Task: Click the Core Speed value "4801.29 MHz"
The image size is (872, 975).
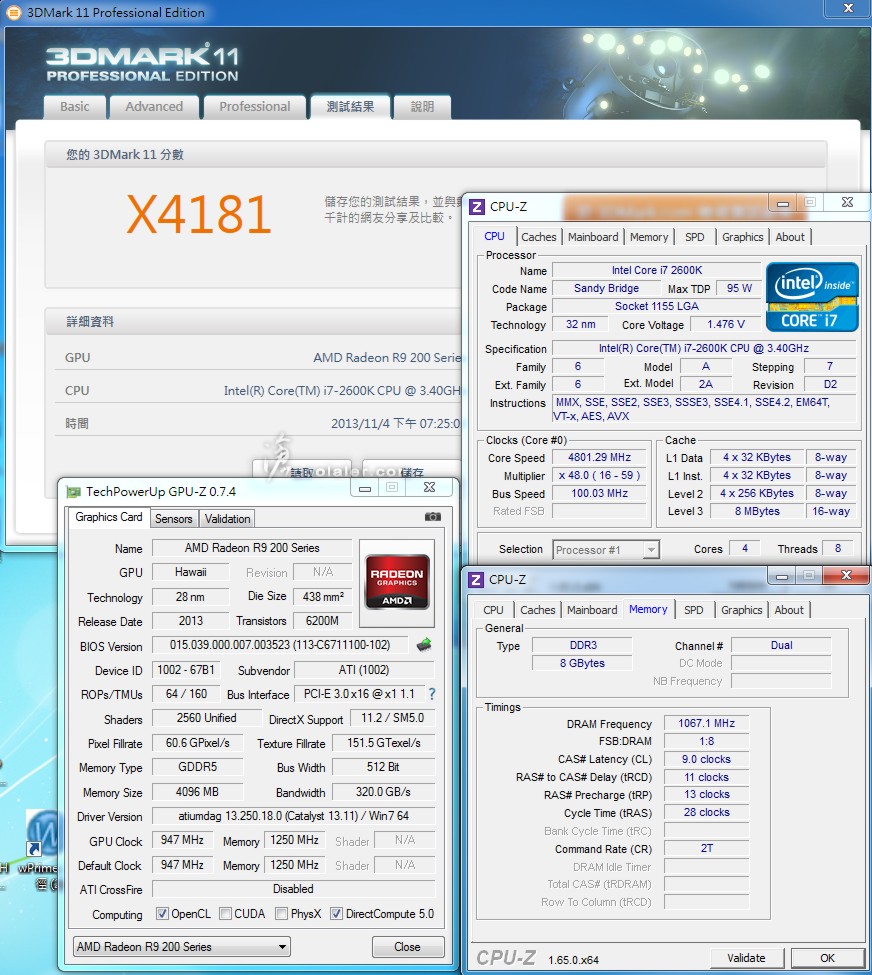Action: tap(600, 457)
